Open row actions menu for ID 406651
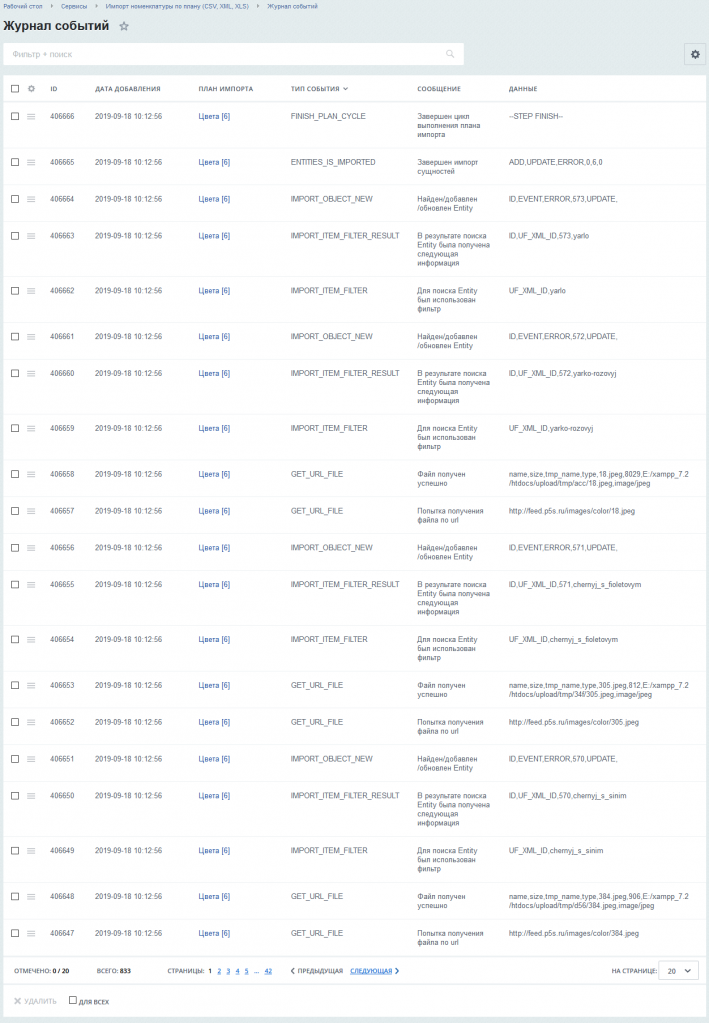Image resolution: width=709 pixels, height=1023 pixels. tap(31, 759)
